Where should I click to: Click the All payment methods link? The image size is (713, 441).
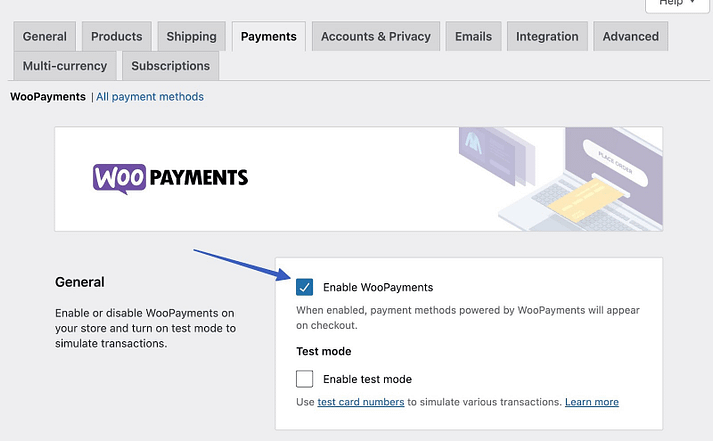(150, 97)
